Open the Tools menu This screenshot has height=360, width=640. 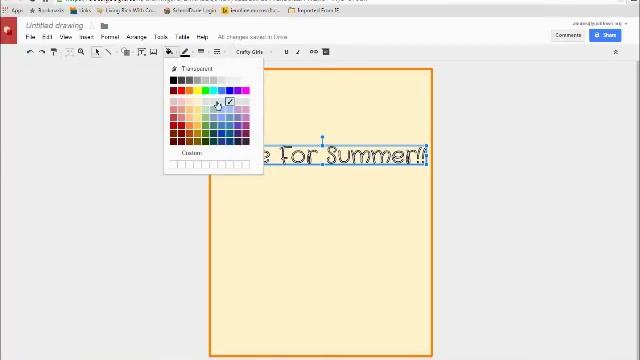pos(161,37)
